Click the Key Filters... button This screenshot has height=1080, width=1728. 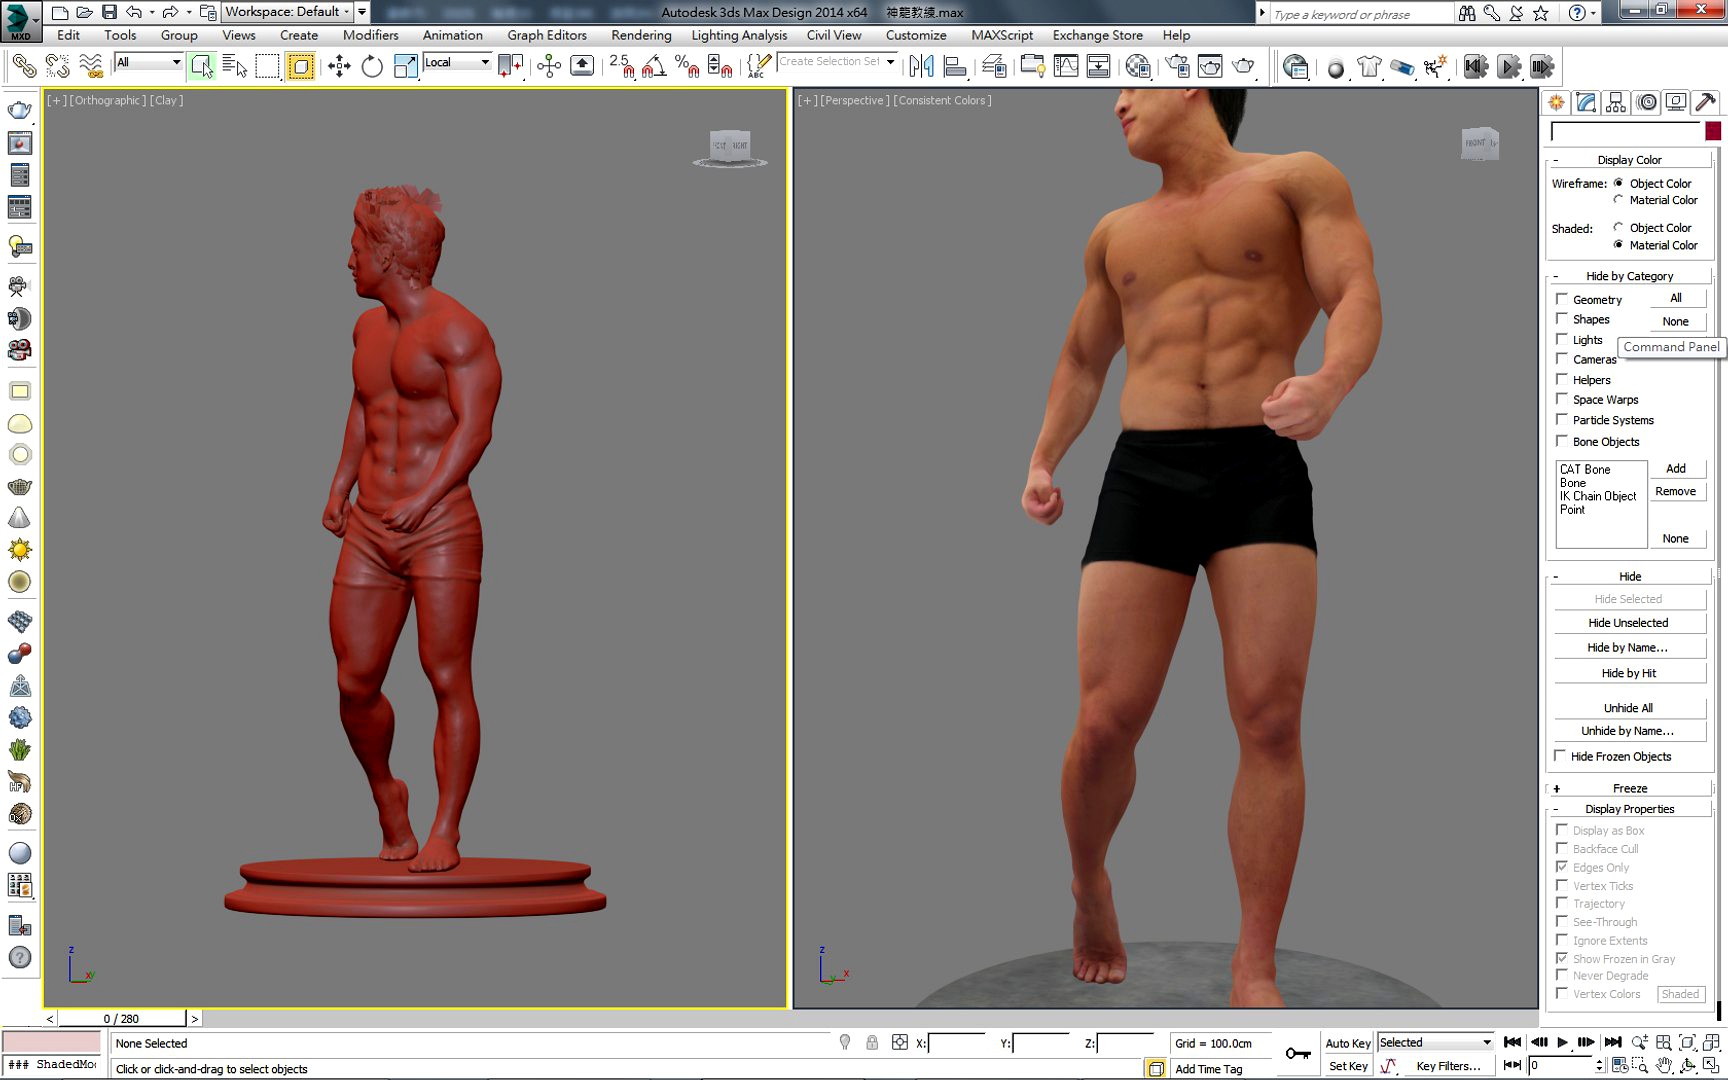[x=1448, y=1066]
